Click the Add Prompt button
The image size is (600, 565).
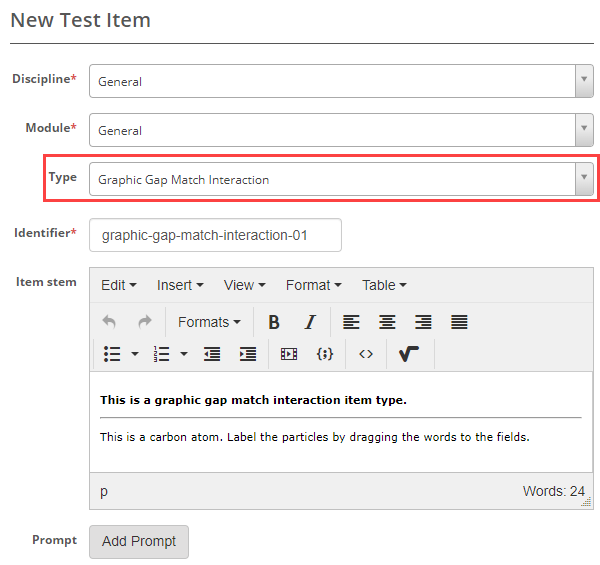pyautogui.click(x=139, y=541)
